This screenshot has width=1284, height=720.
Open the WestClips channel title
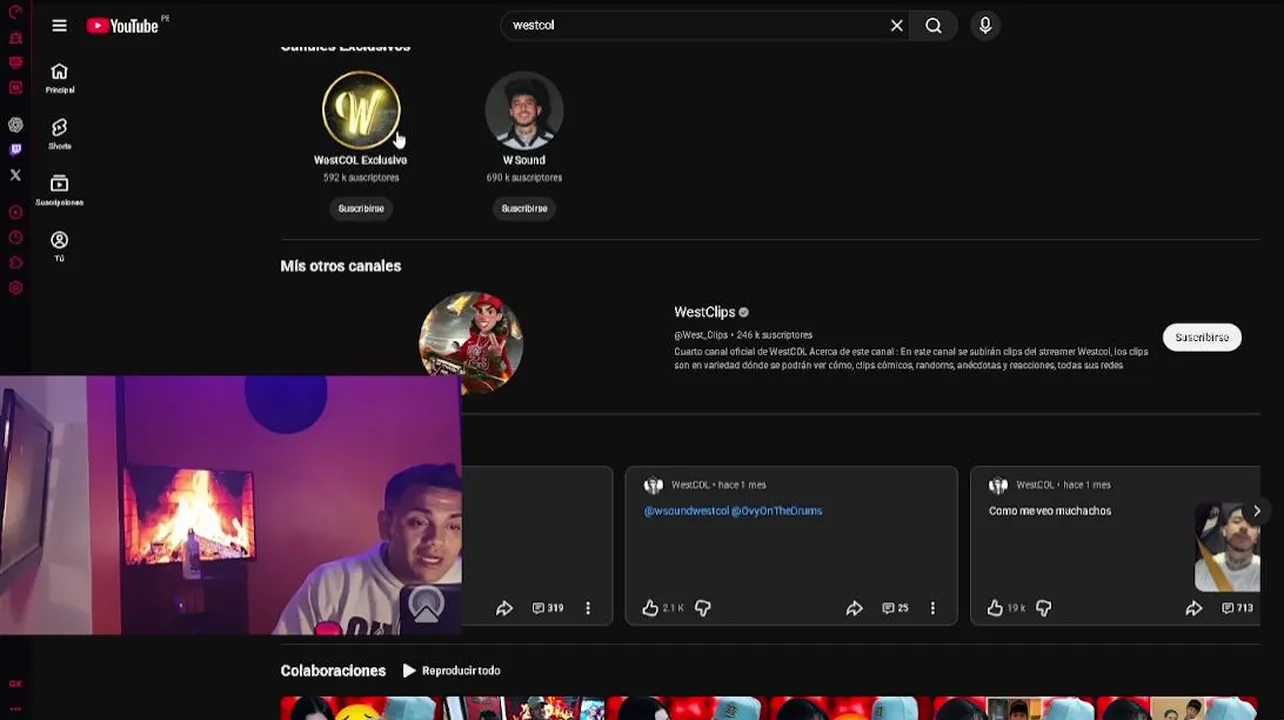click(x=704, y=312)
